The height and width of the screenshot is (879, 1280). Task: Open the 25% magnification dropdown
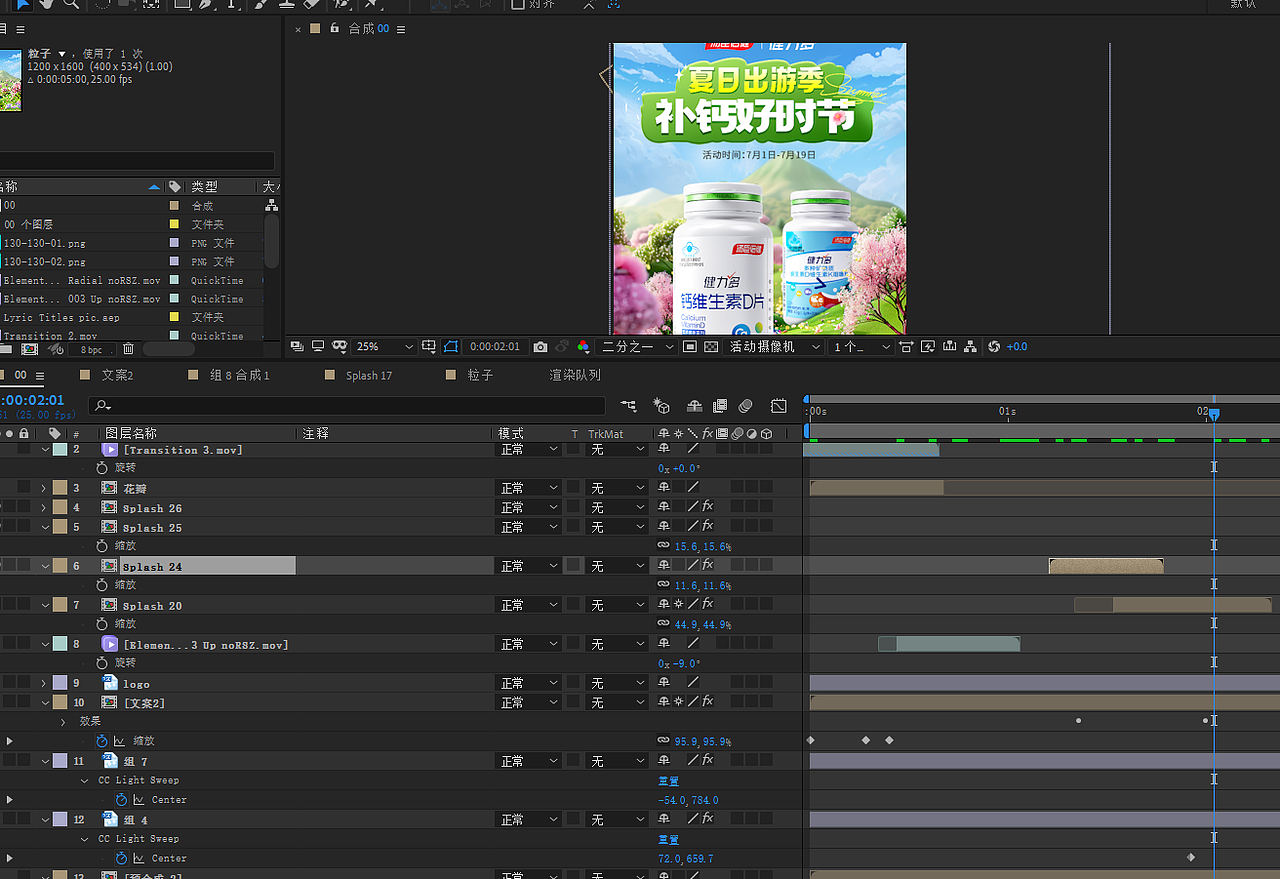coord(385,347)
